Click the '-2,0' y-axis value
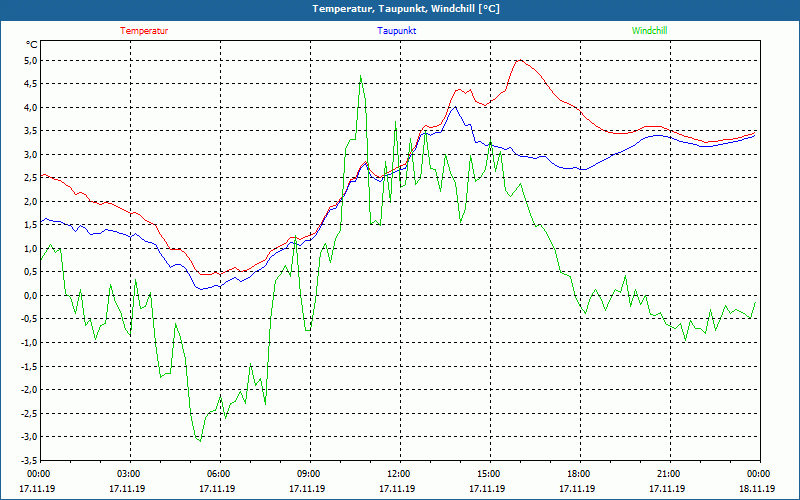This screenshot has height=500, width=800. tap(30, 390)
